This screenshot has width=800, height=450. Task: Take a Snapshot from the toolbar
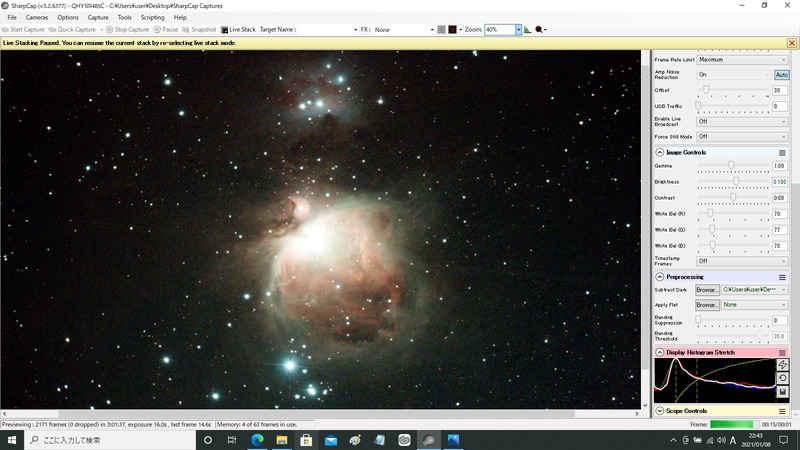[199, 30]
